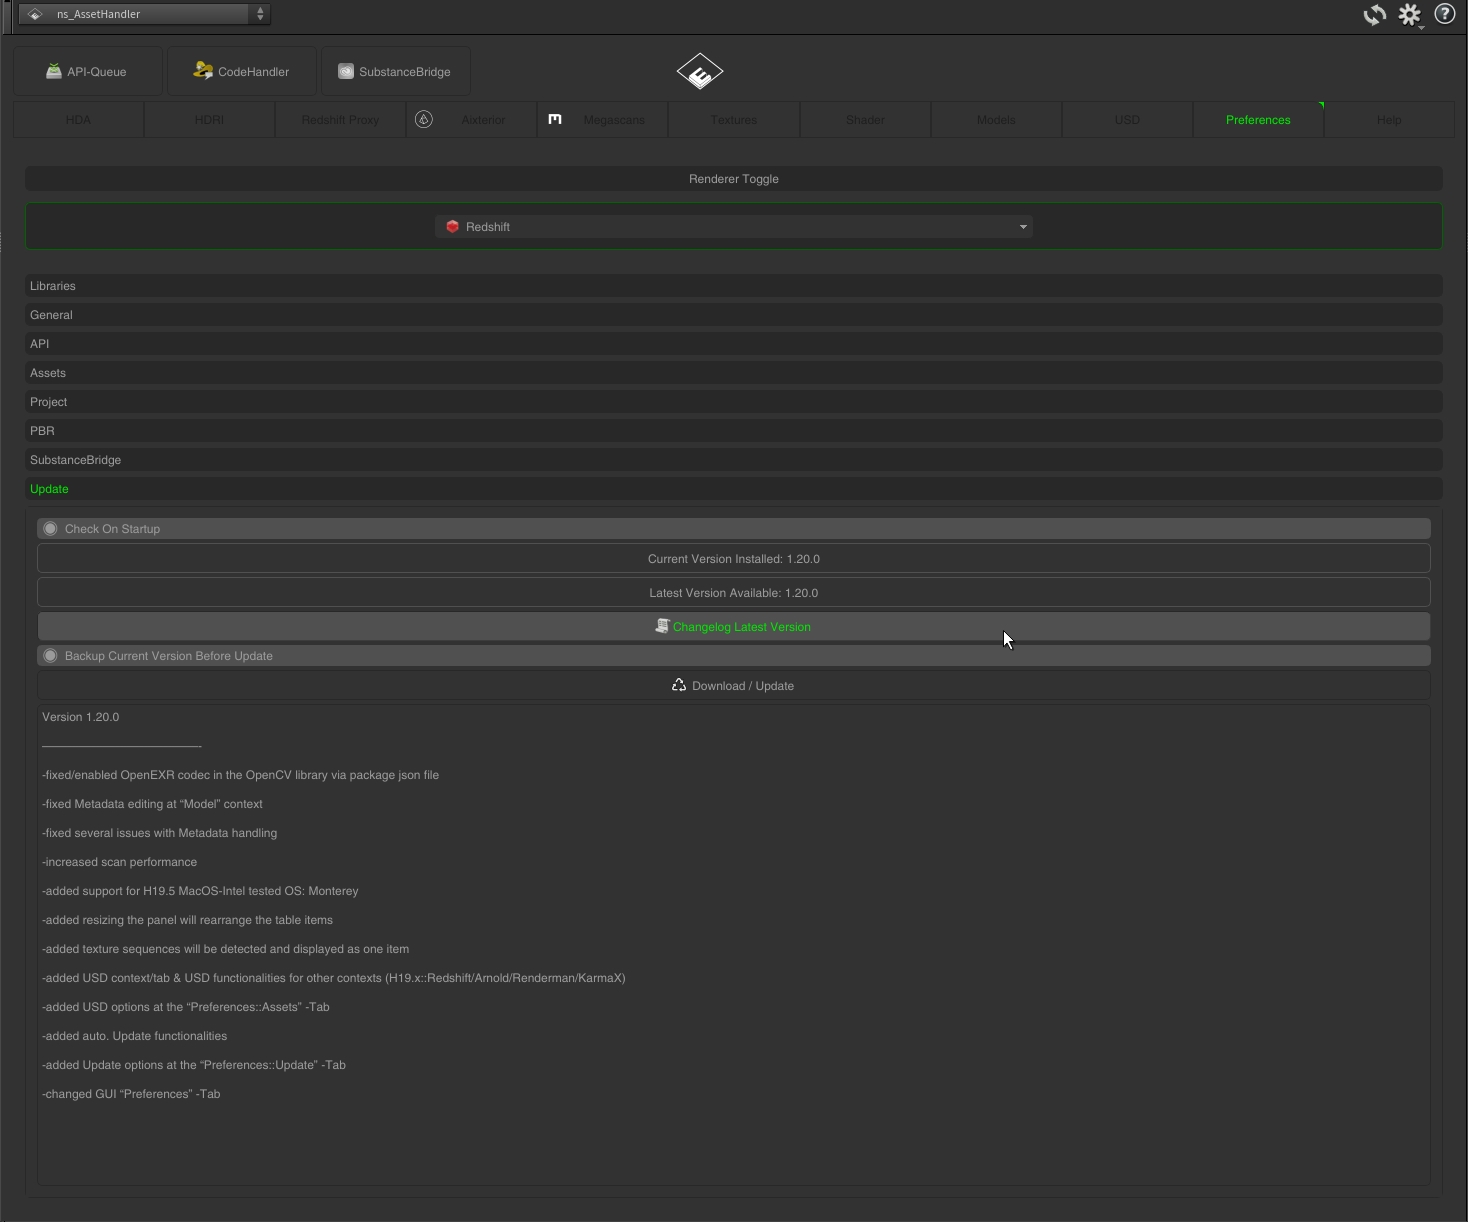Click the diamond logo icon at top center
The width and height of the screenshot is (1468, 1222).
click(x=699, y=72)
